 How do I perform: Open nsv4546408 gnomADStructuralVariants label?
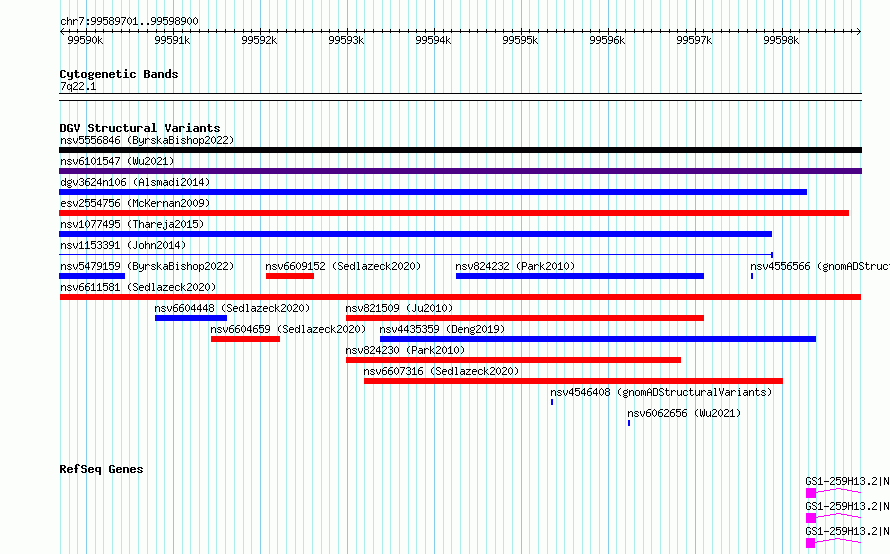tap(661, 392)
